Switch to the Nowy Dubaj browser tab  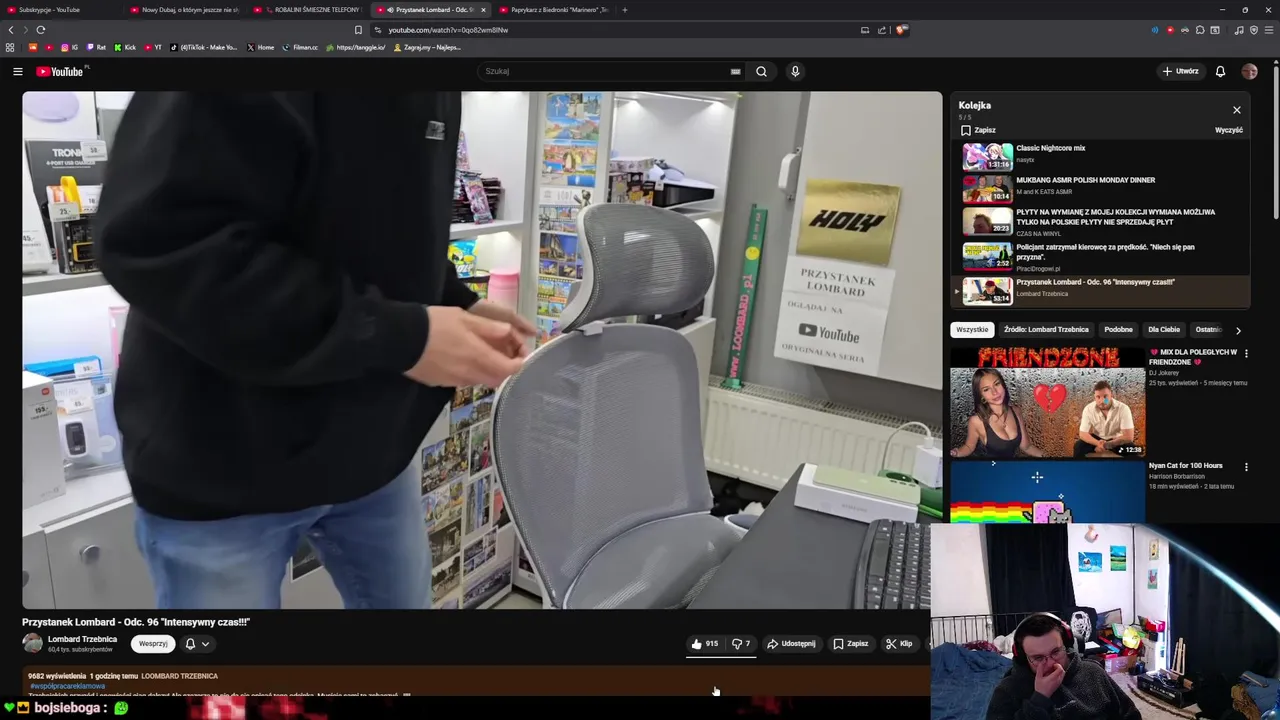[x=185, y=10]
